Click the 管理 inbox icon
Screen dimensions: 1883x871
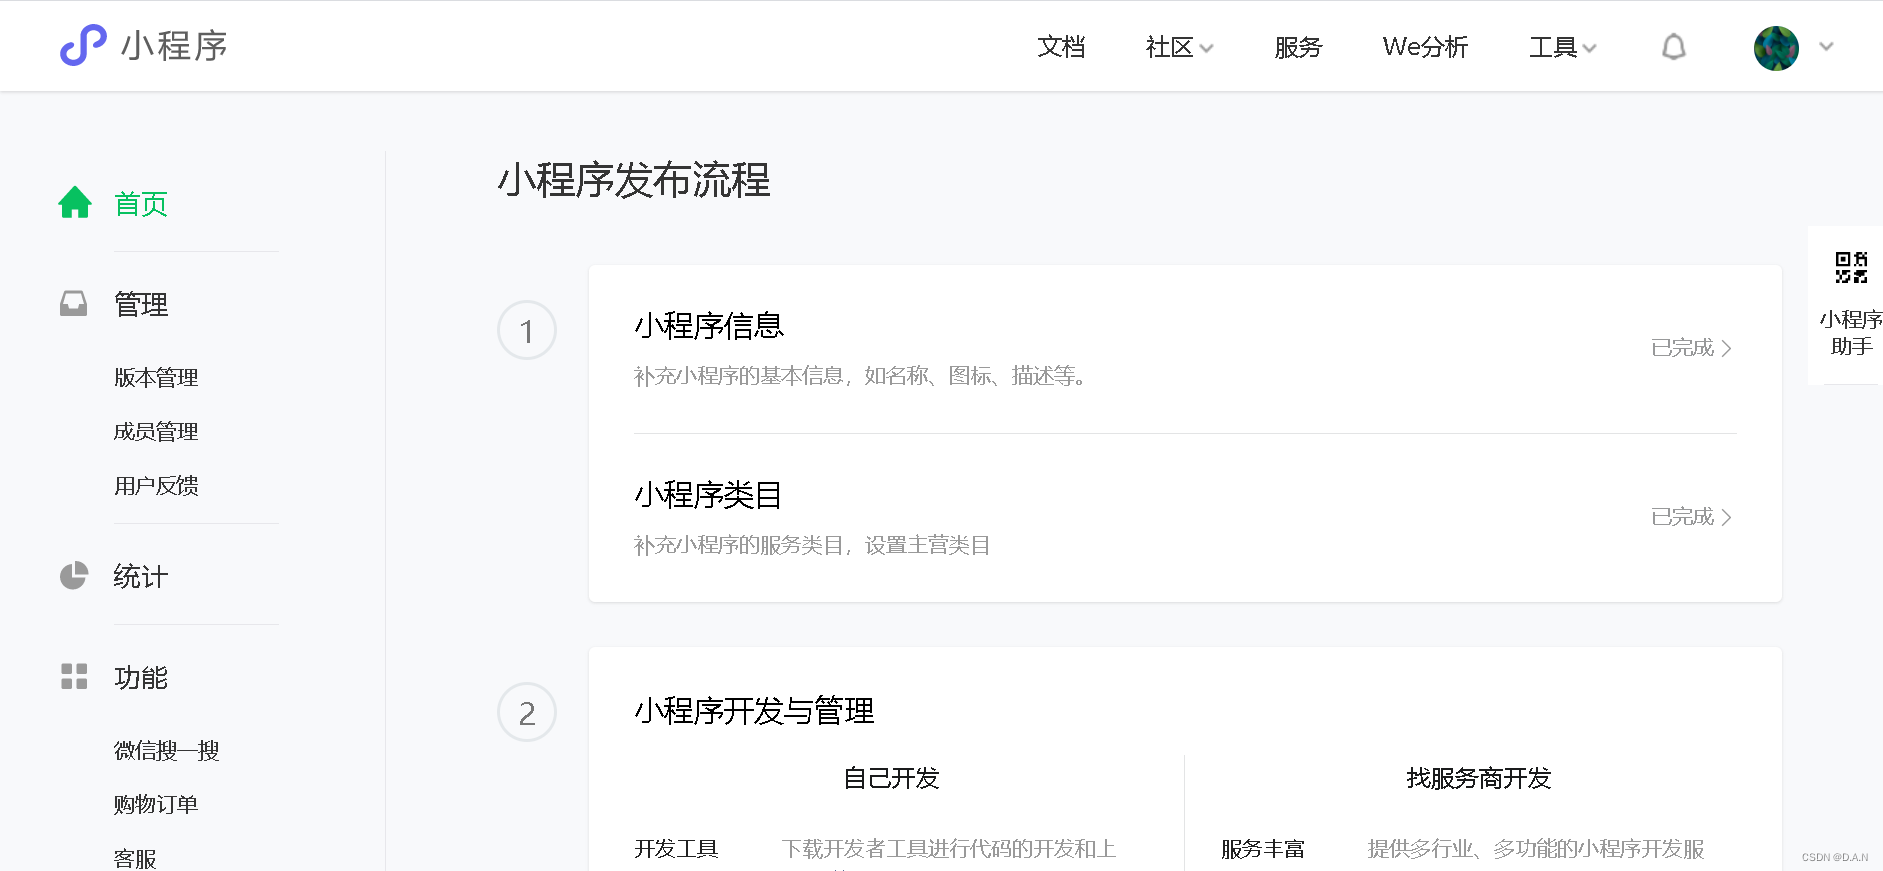tap(73, 304)
